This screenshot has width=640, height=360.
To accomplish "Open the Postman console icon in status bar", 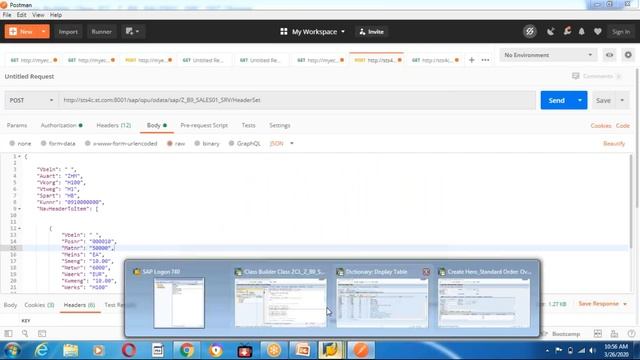I will [42, 333].
